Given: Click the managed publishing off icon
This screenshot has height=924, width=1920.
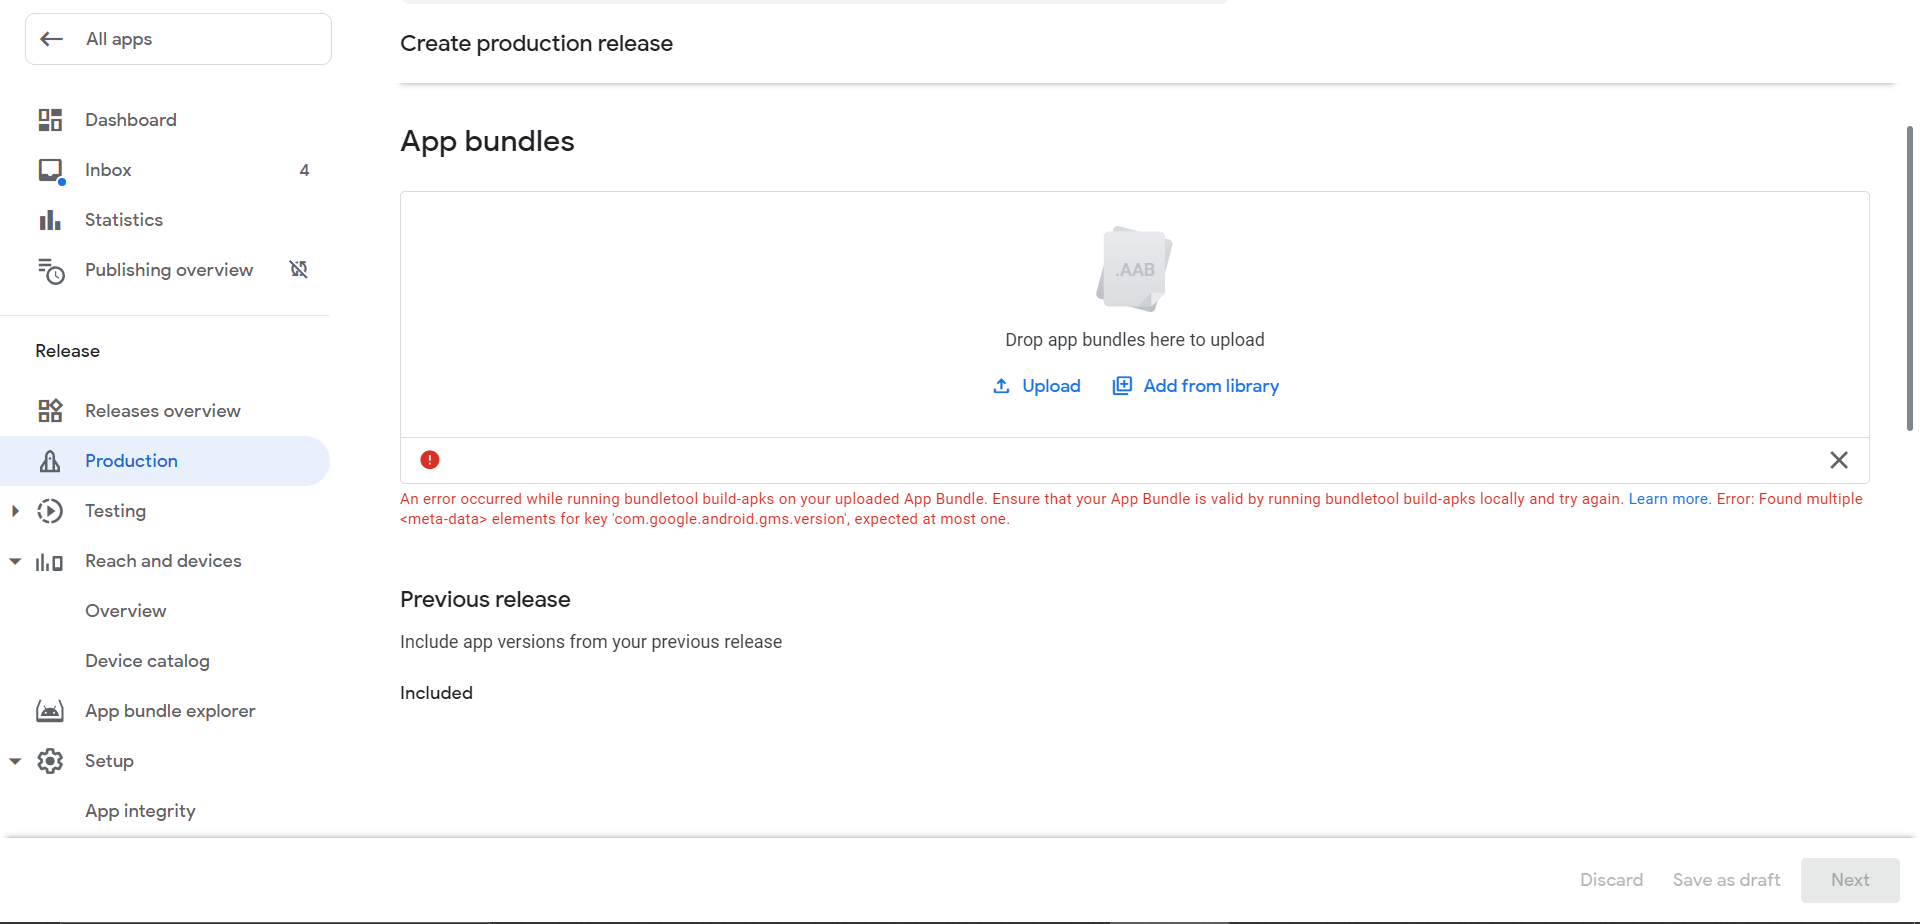Looking at the screenshot, I should pos(299,269).
